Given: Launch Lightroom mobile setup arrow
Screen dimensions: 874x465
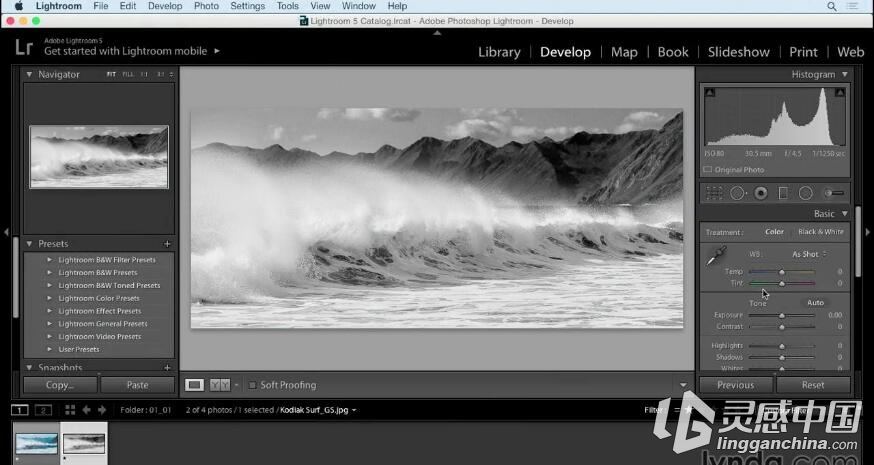Looking at the screenshot, I should (x=217, y=51).
